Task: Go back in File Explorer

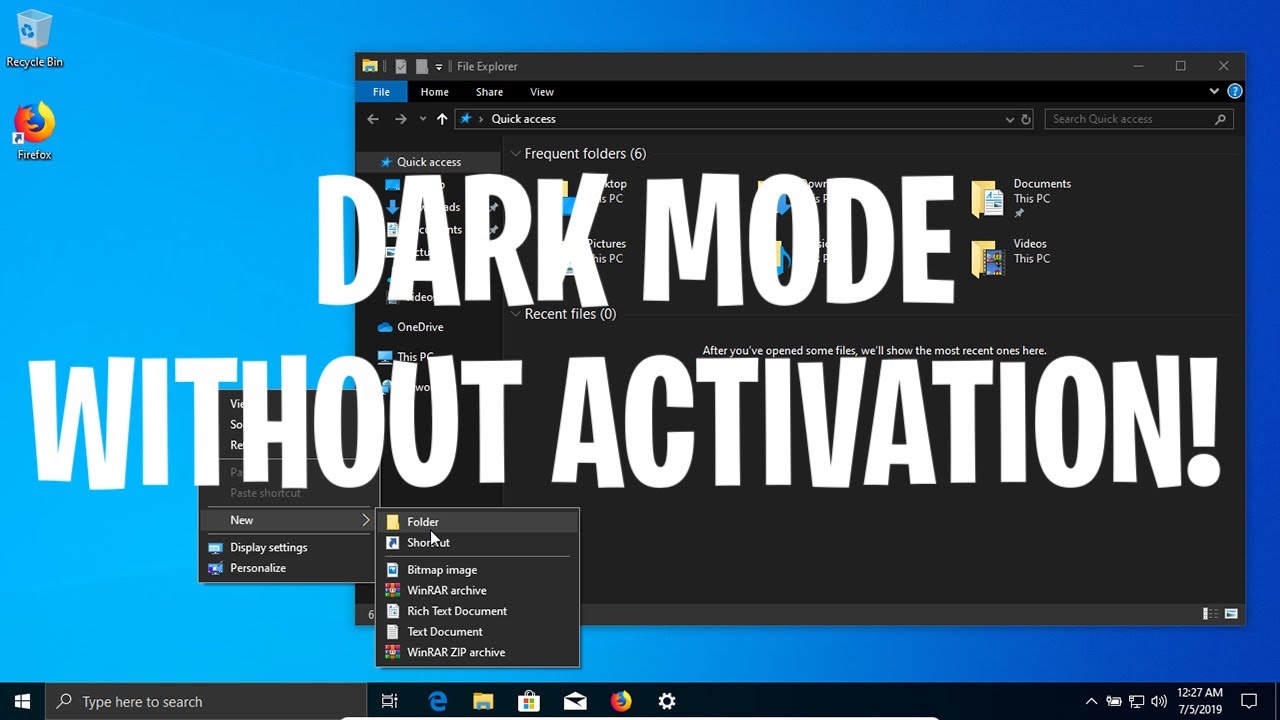Action: click(x=373, y=119)
